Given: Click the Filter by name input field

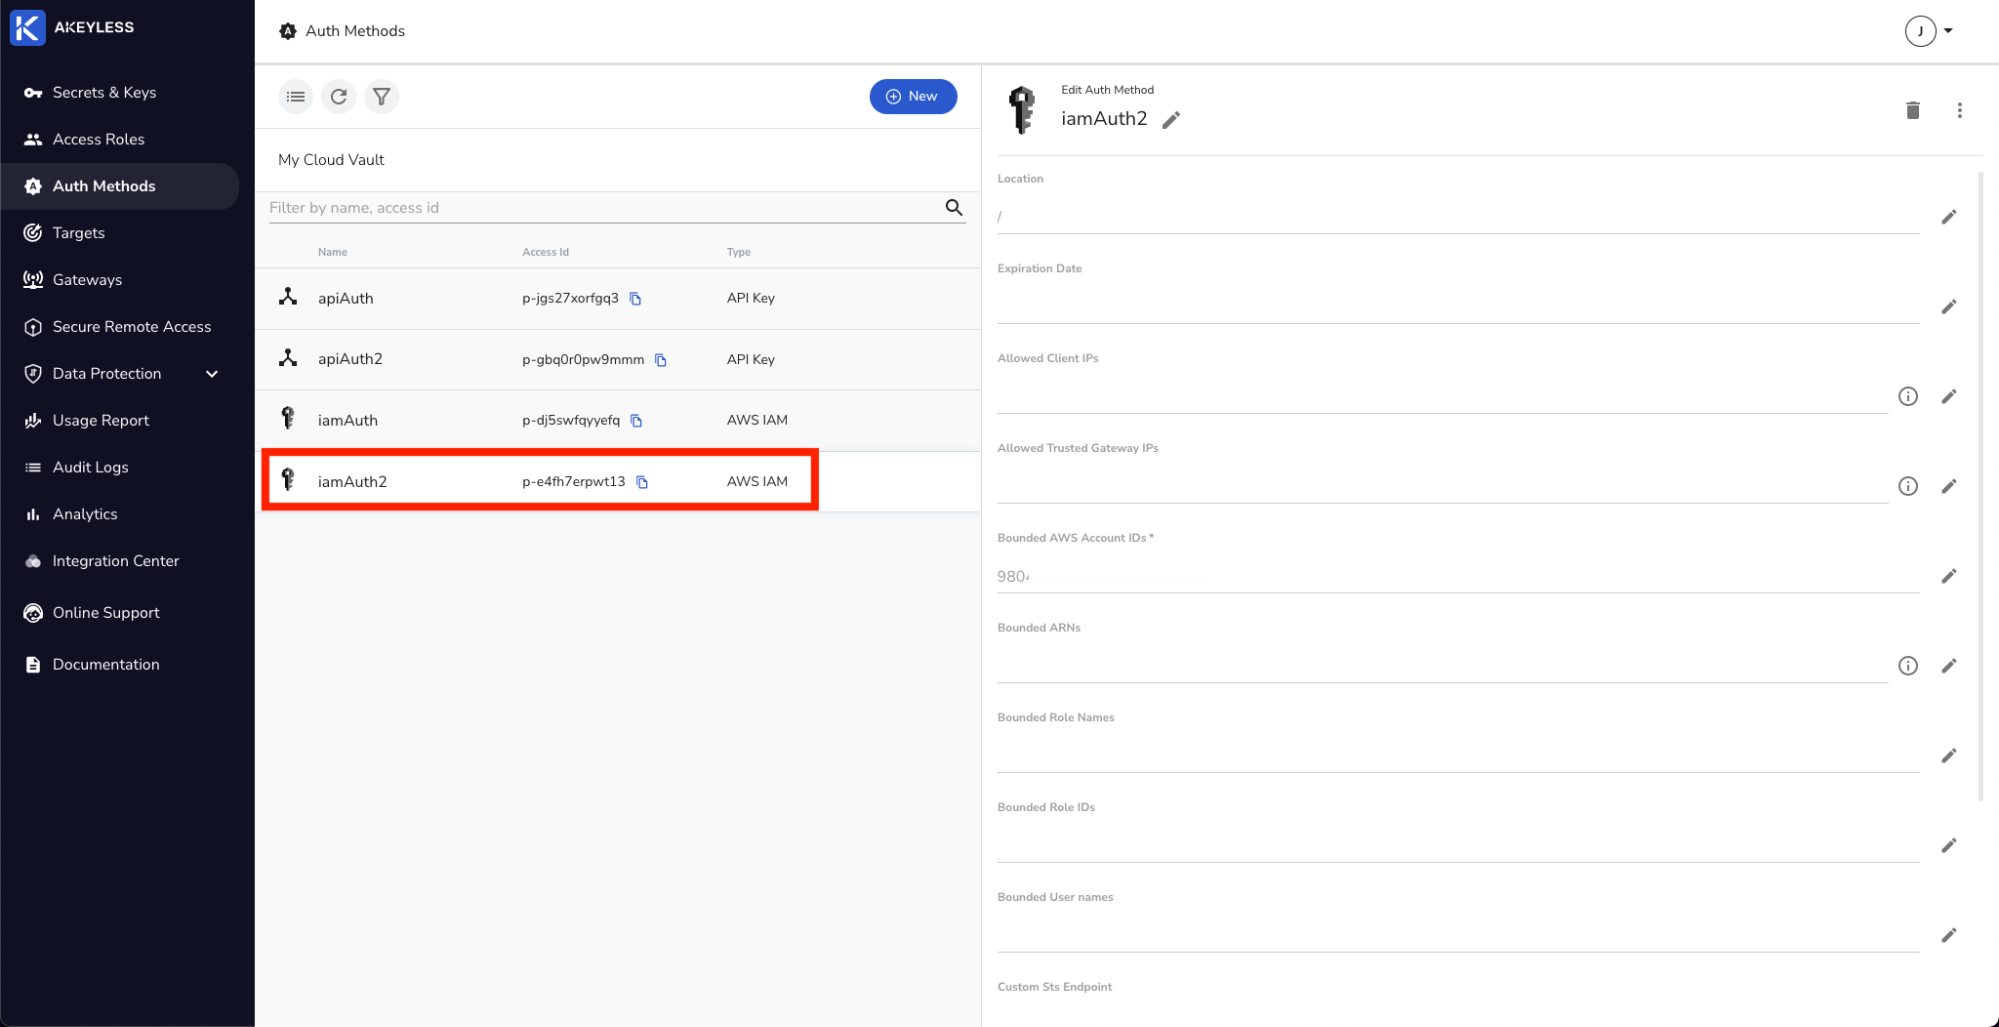Looking at the screenshot, I should (x=603, y=208).
